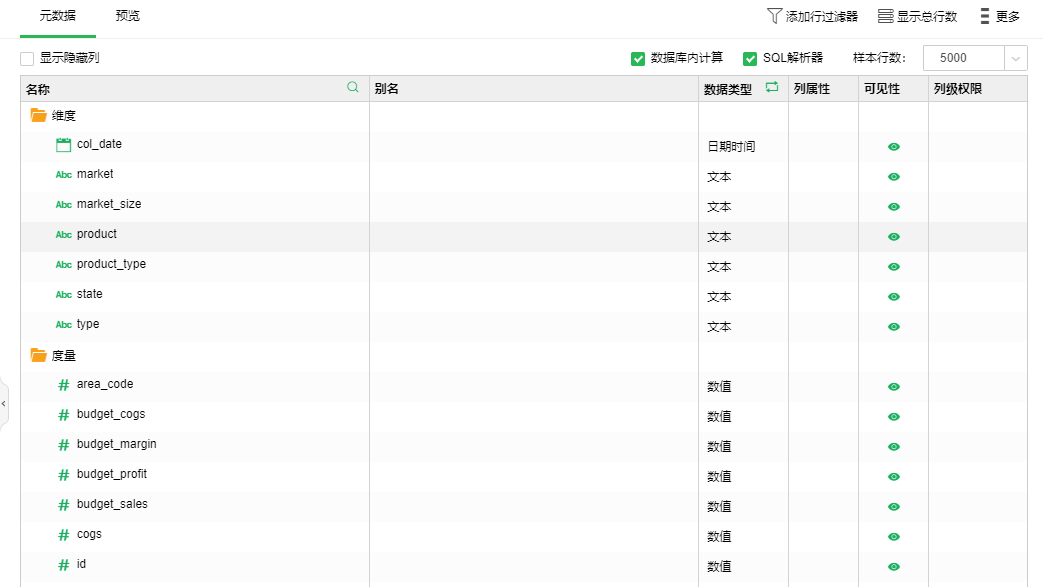Toggle the SQL解析器 checkbox

click(x=750, y=59)
